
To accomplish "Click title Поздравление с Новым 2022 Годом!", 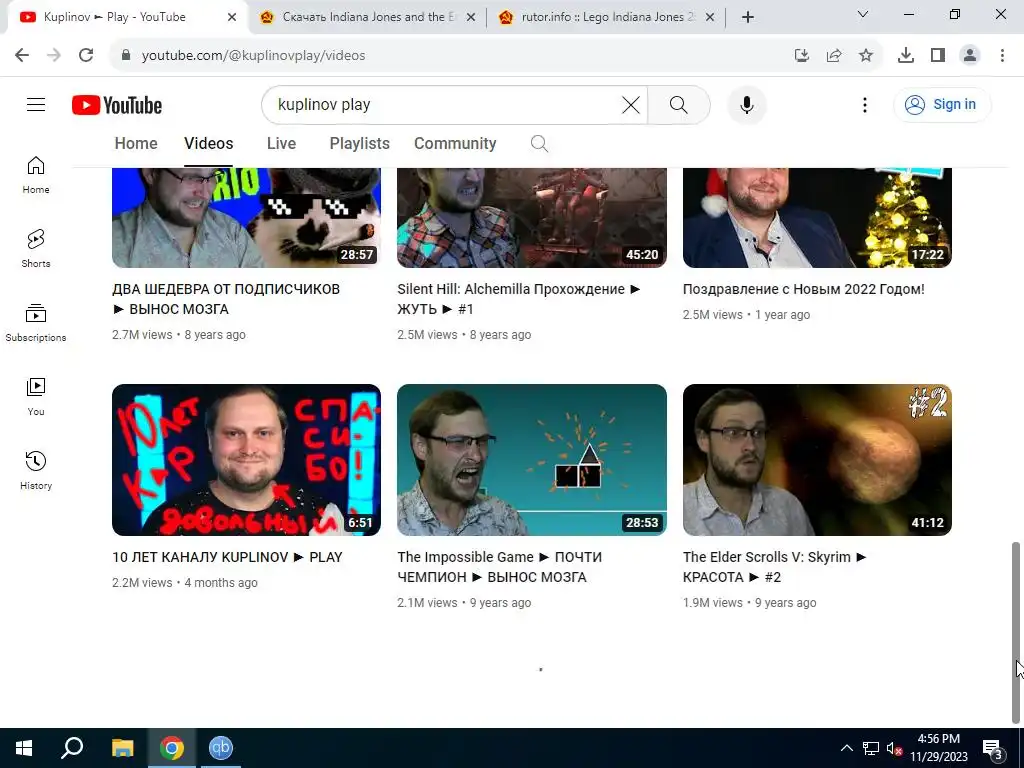I will click(803, 289).
